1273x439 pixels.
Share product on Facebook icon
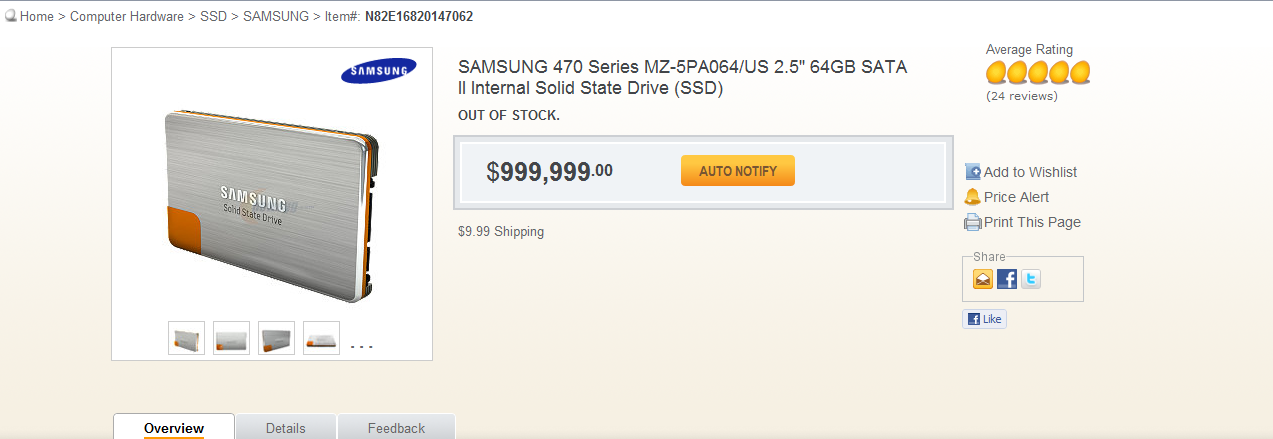1007,279
